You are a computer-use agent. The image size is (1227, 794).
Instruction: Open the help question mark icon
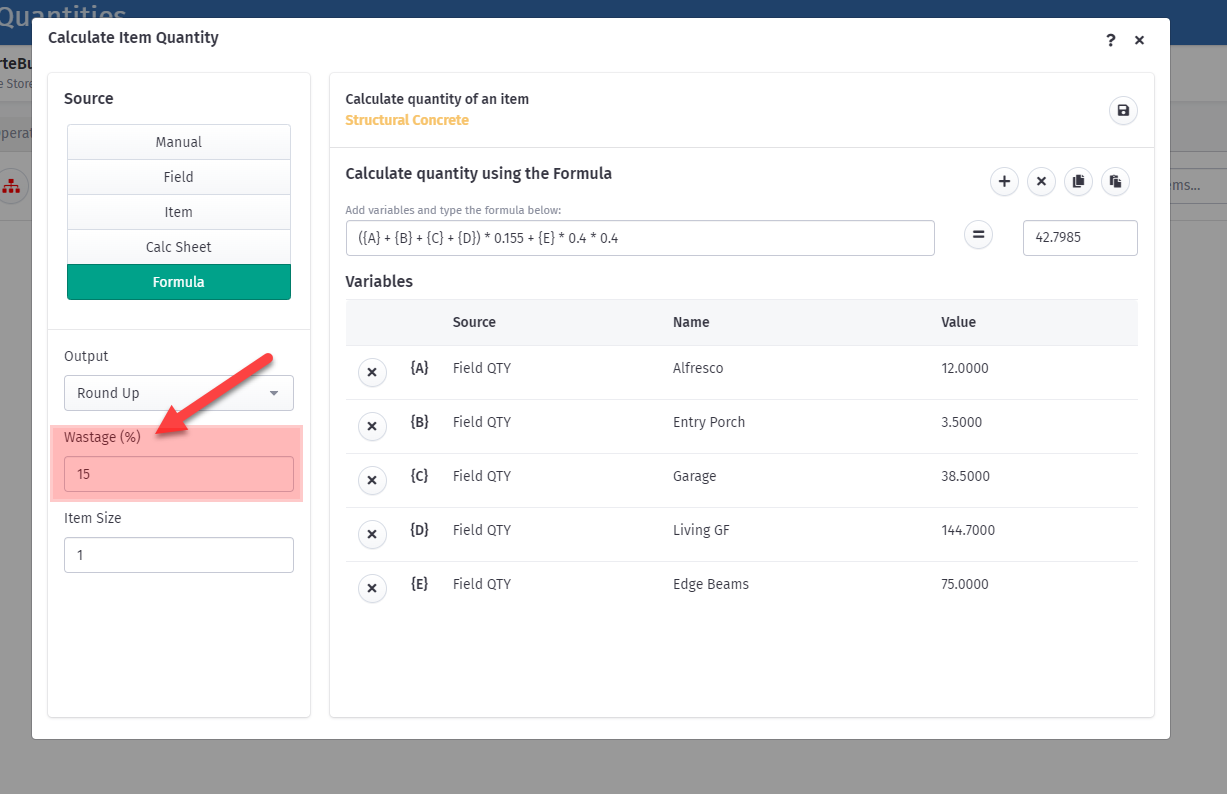click(1110, 40)
